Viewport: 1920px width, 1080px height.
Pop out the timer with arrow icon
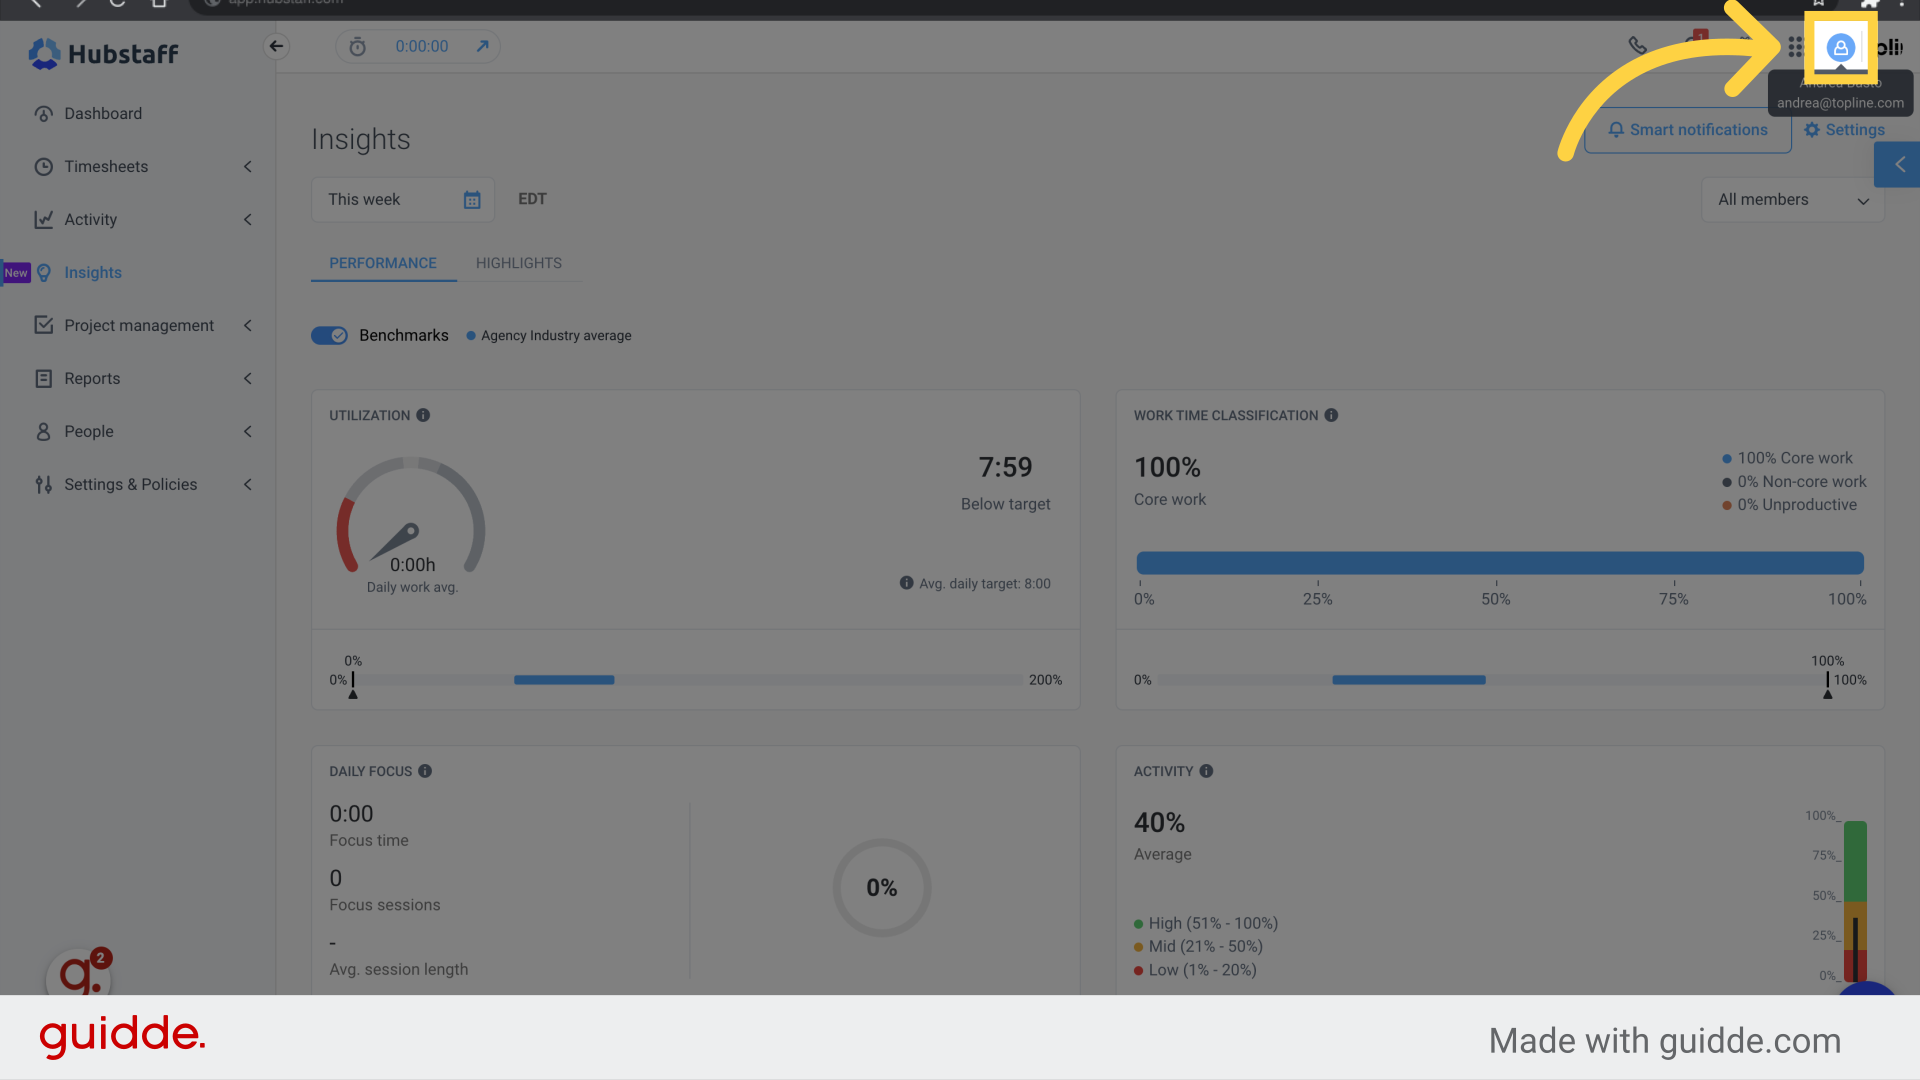[482, 46]
